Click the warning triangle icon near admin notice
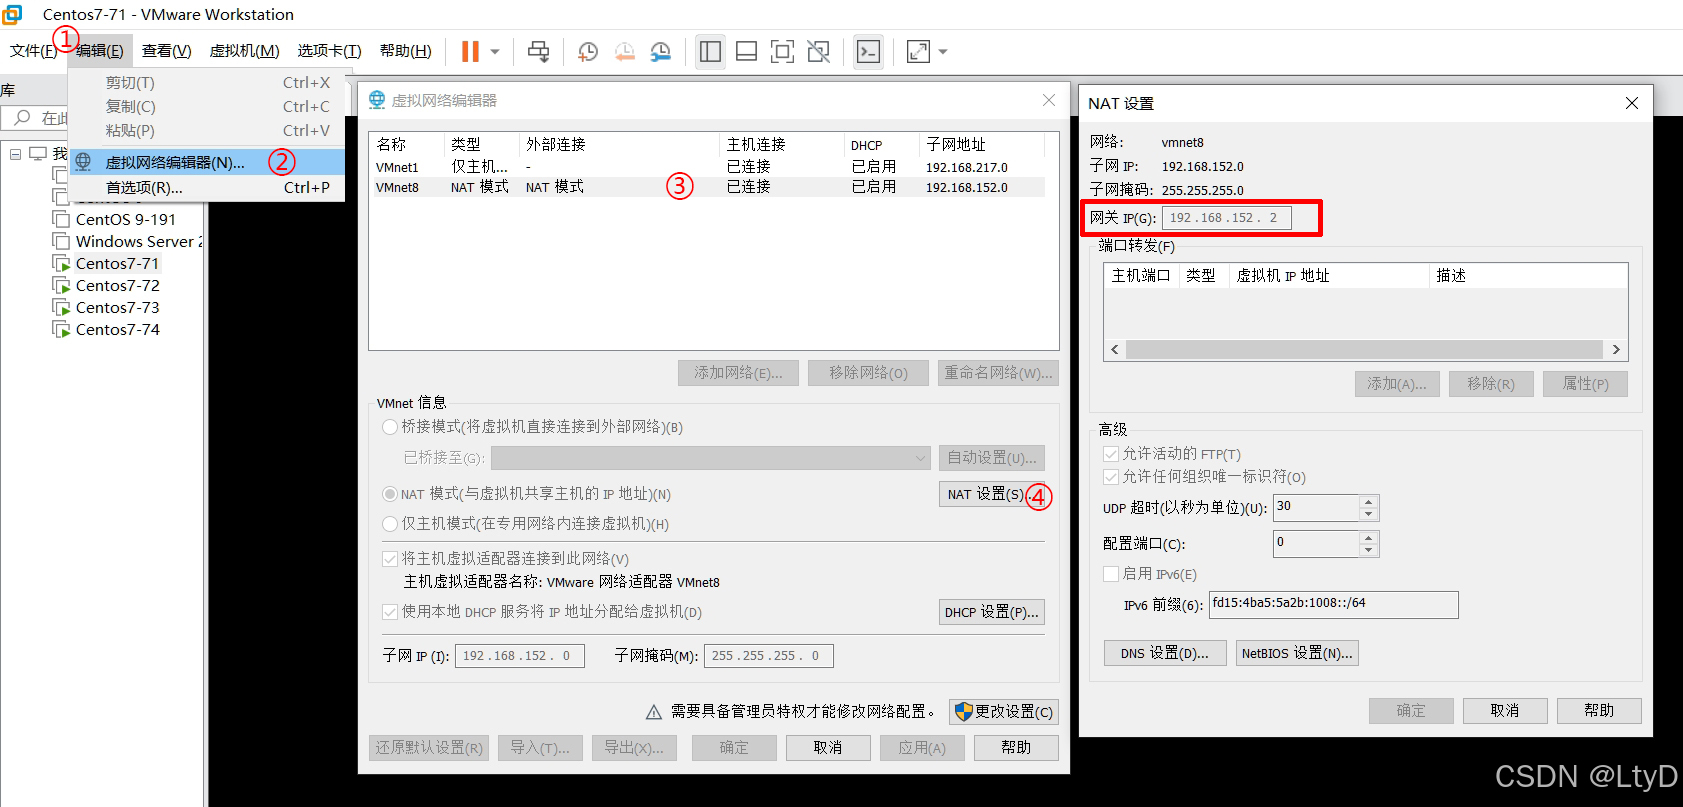 tap(654, 712)
